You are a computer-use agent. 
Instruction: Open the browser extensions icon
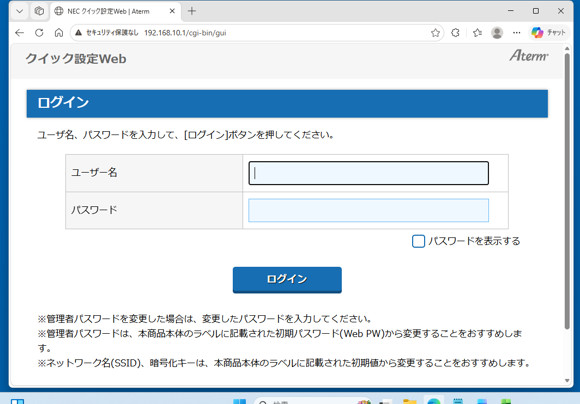pos(455,33)
